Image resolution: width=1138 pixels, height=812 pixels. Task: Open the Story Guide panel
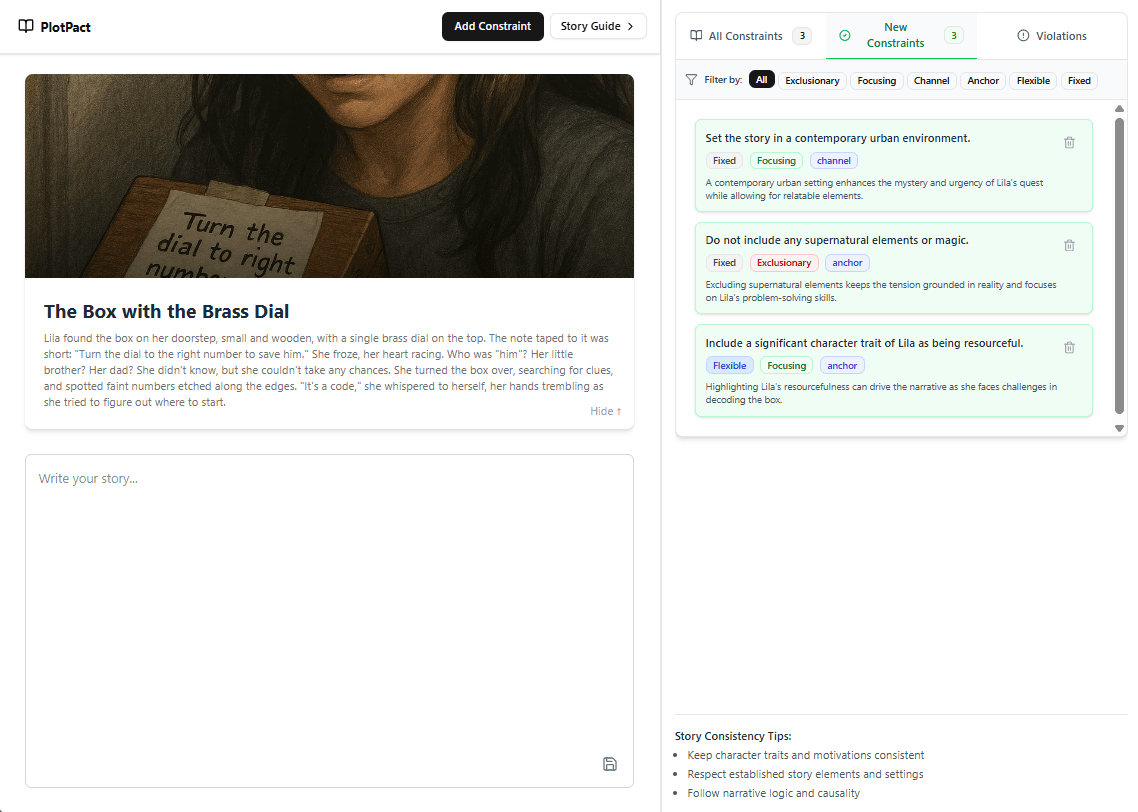click(597, 26)
